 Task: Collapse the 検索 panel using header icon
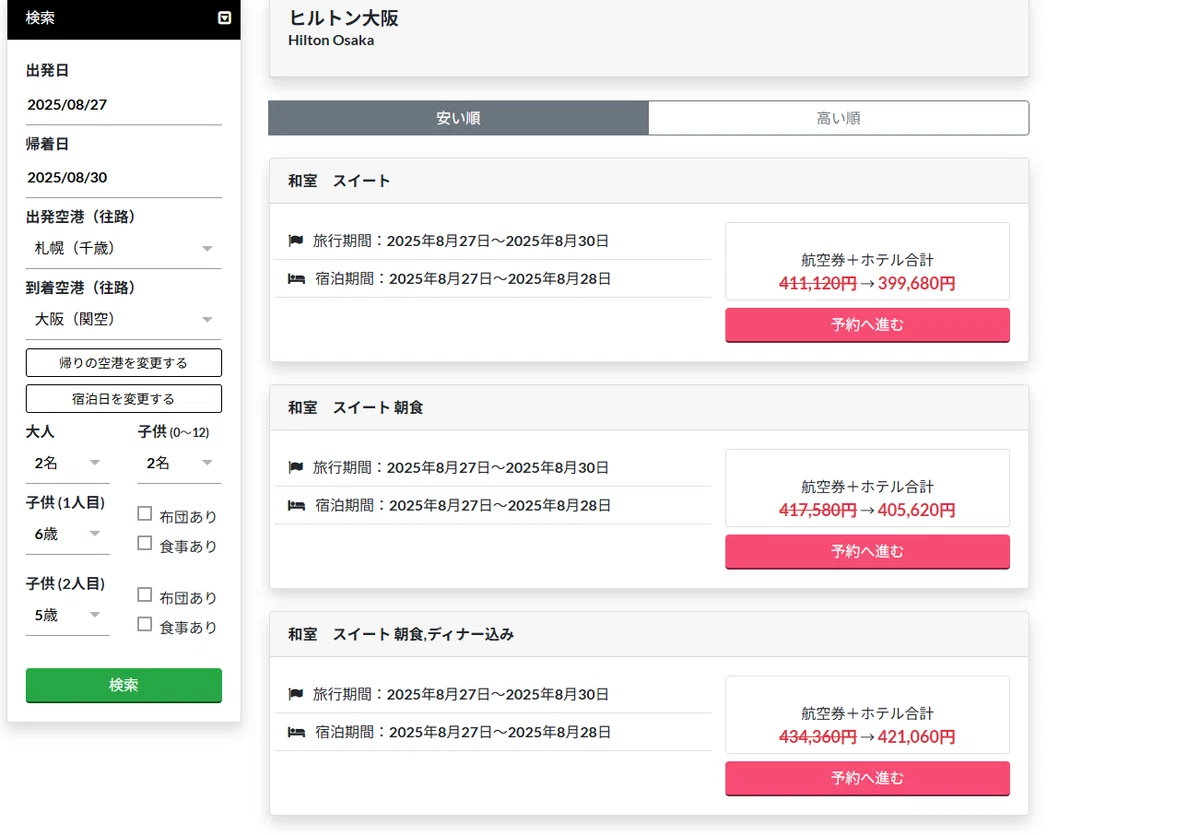225,18
